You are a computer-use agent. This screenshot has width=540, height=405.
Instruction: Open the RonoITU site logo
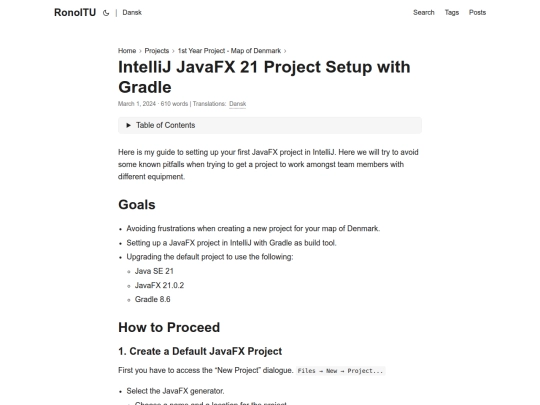[x=75, y=12]
